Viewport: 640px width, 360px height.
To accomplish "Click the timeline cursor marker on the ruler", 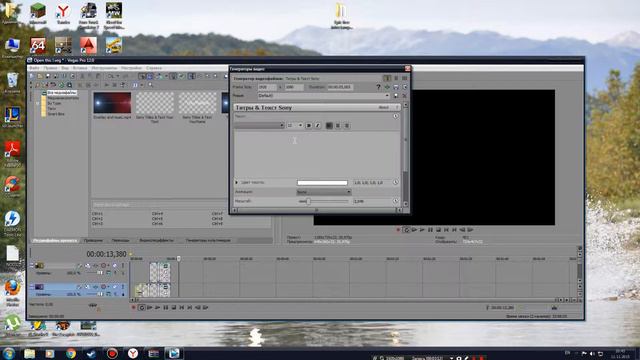I will [178, 258].
